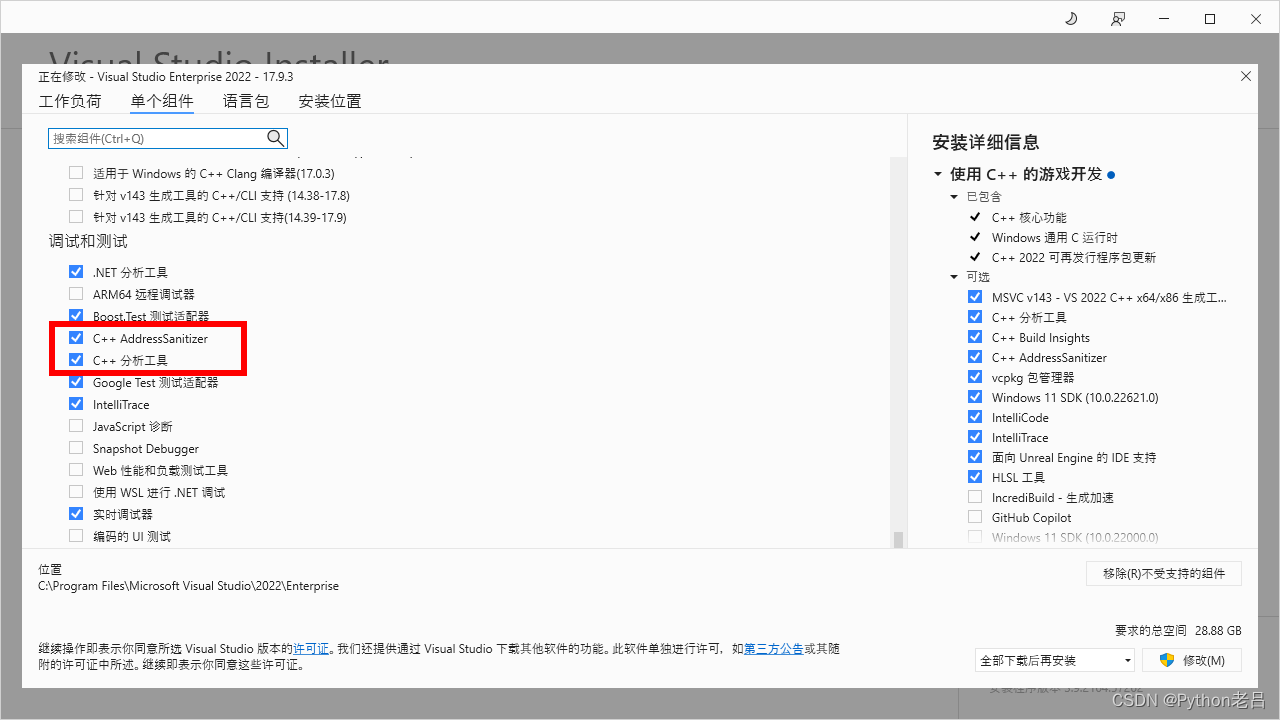
Task: Uncheck IntelliCode option
Action: pos(975,417)
